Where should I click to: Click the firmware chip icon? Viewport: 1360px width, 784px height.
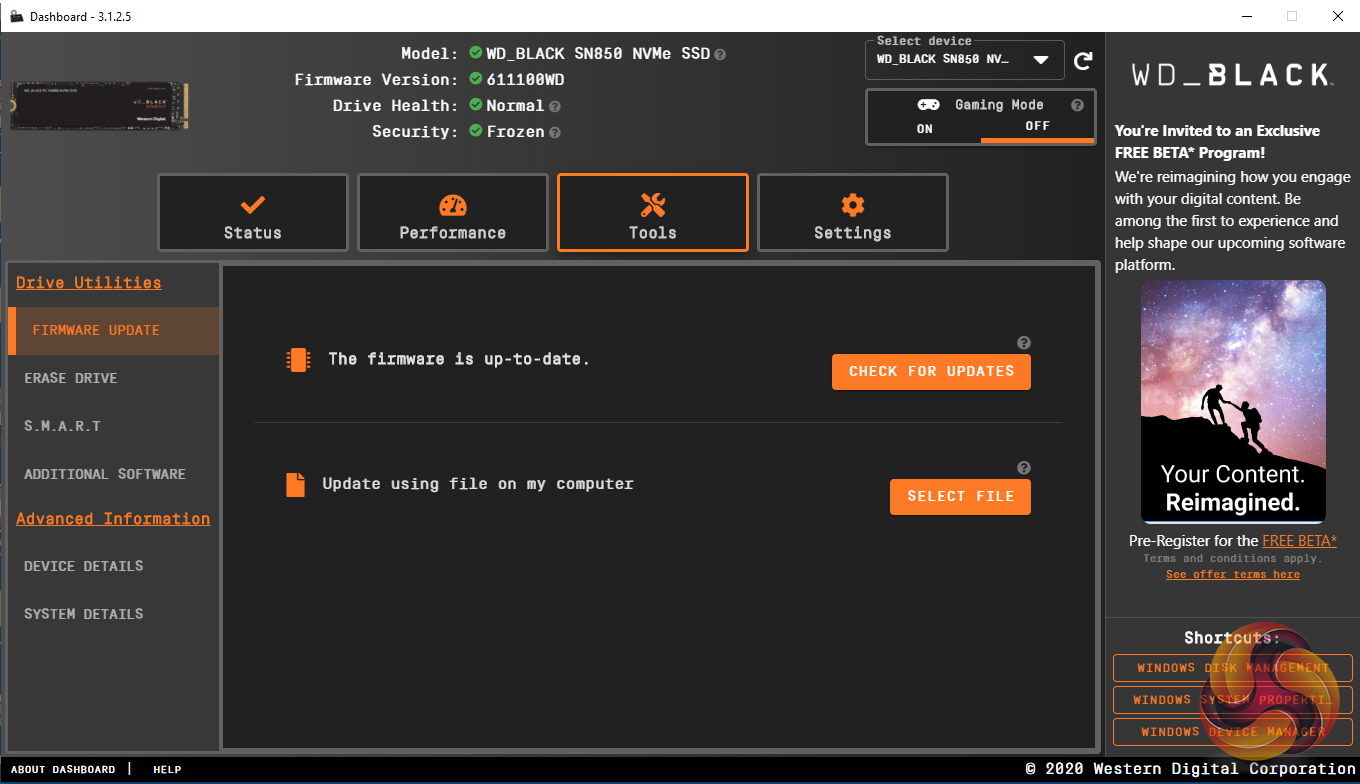pyautogui.click(x=298, y=360)
